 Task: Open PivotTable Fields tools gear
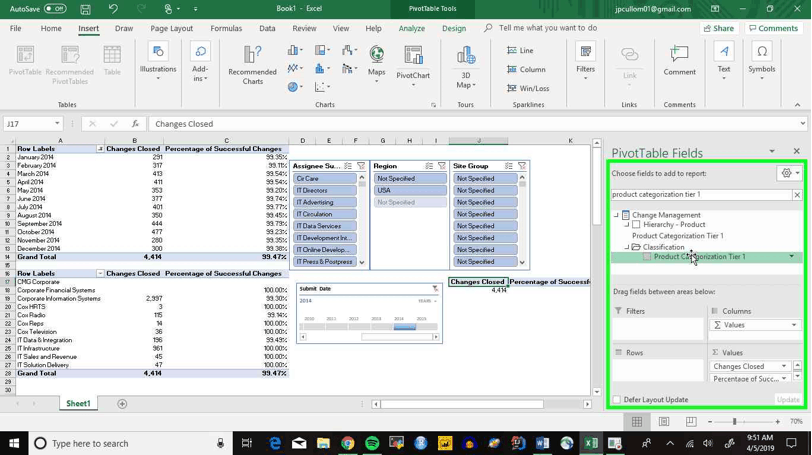789,173
